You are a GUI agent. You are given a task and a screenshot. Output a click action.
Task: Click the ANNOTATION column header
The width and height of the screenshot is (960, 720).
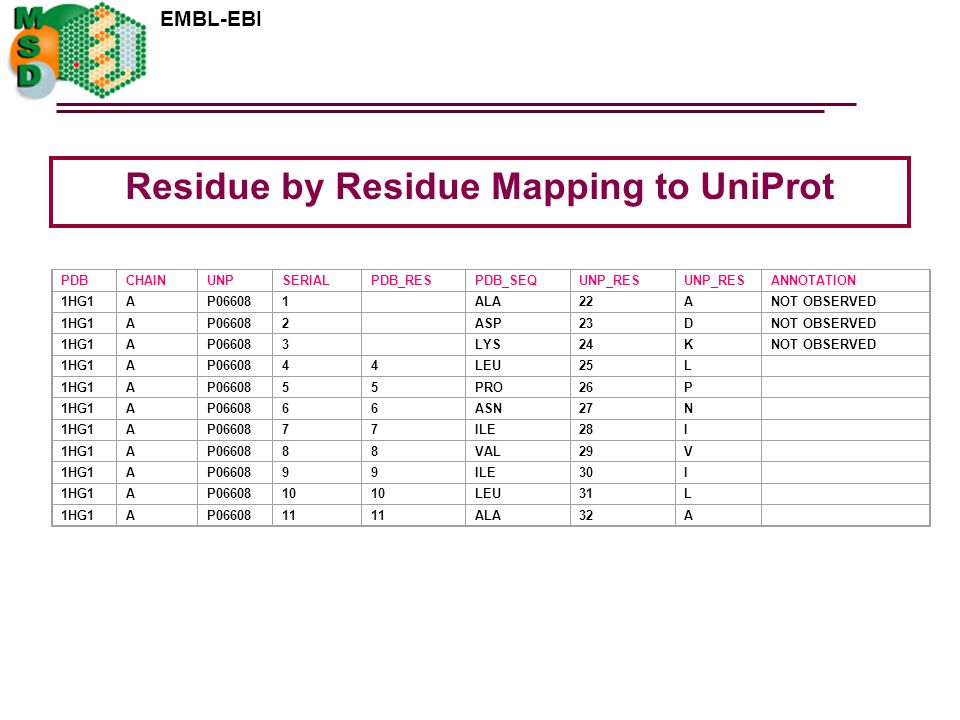[x=813, y=280]
